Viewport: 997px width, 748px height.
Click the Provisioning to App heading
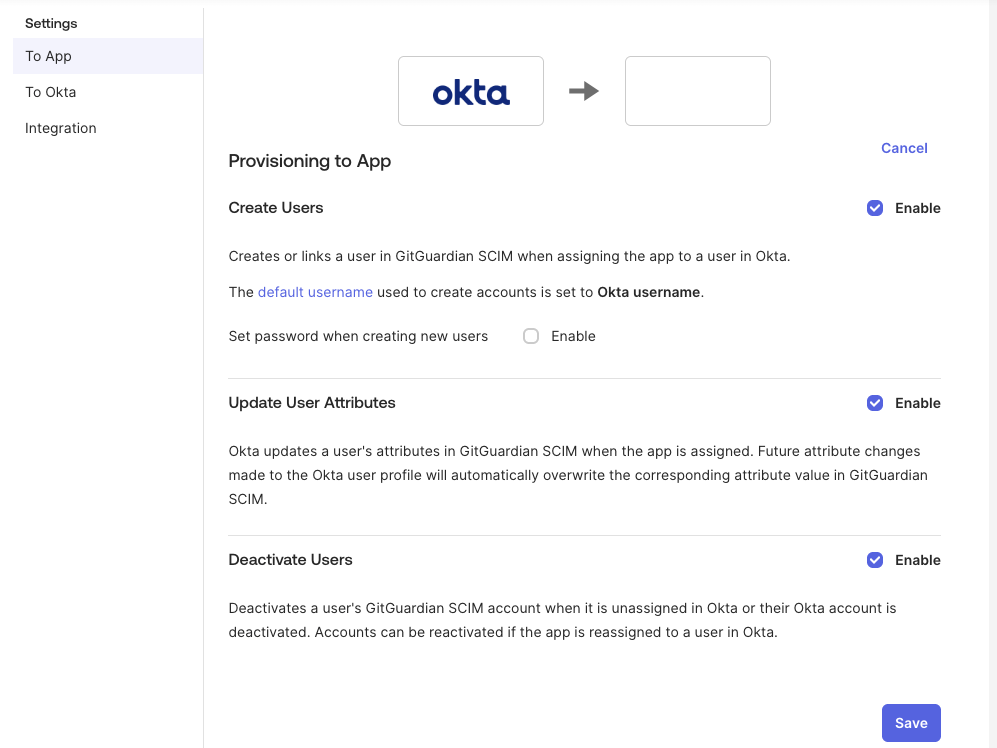[309, 161]
